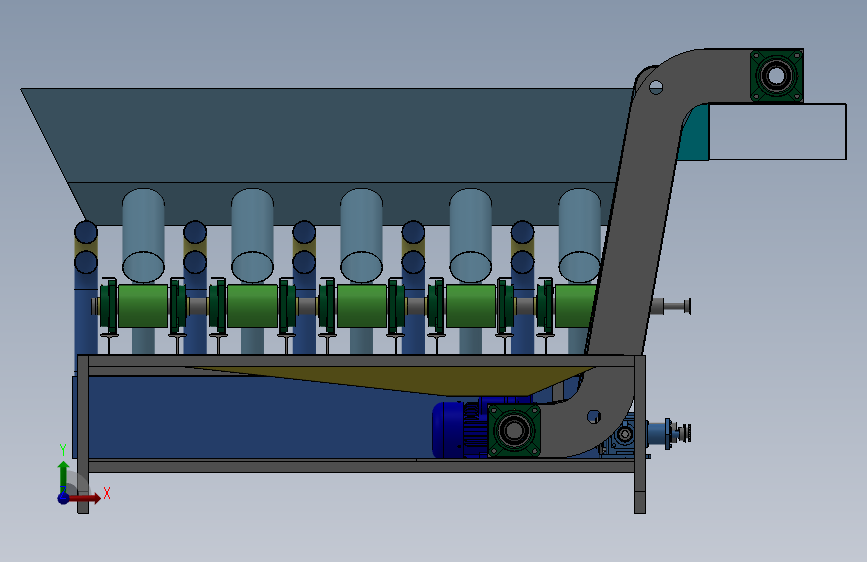The height and width of the screenshot is (562, 867).
Task: Select the leftmost green roller on the shaft
Action: point(143,305)
